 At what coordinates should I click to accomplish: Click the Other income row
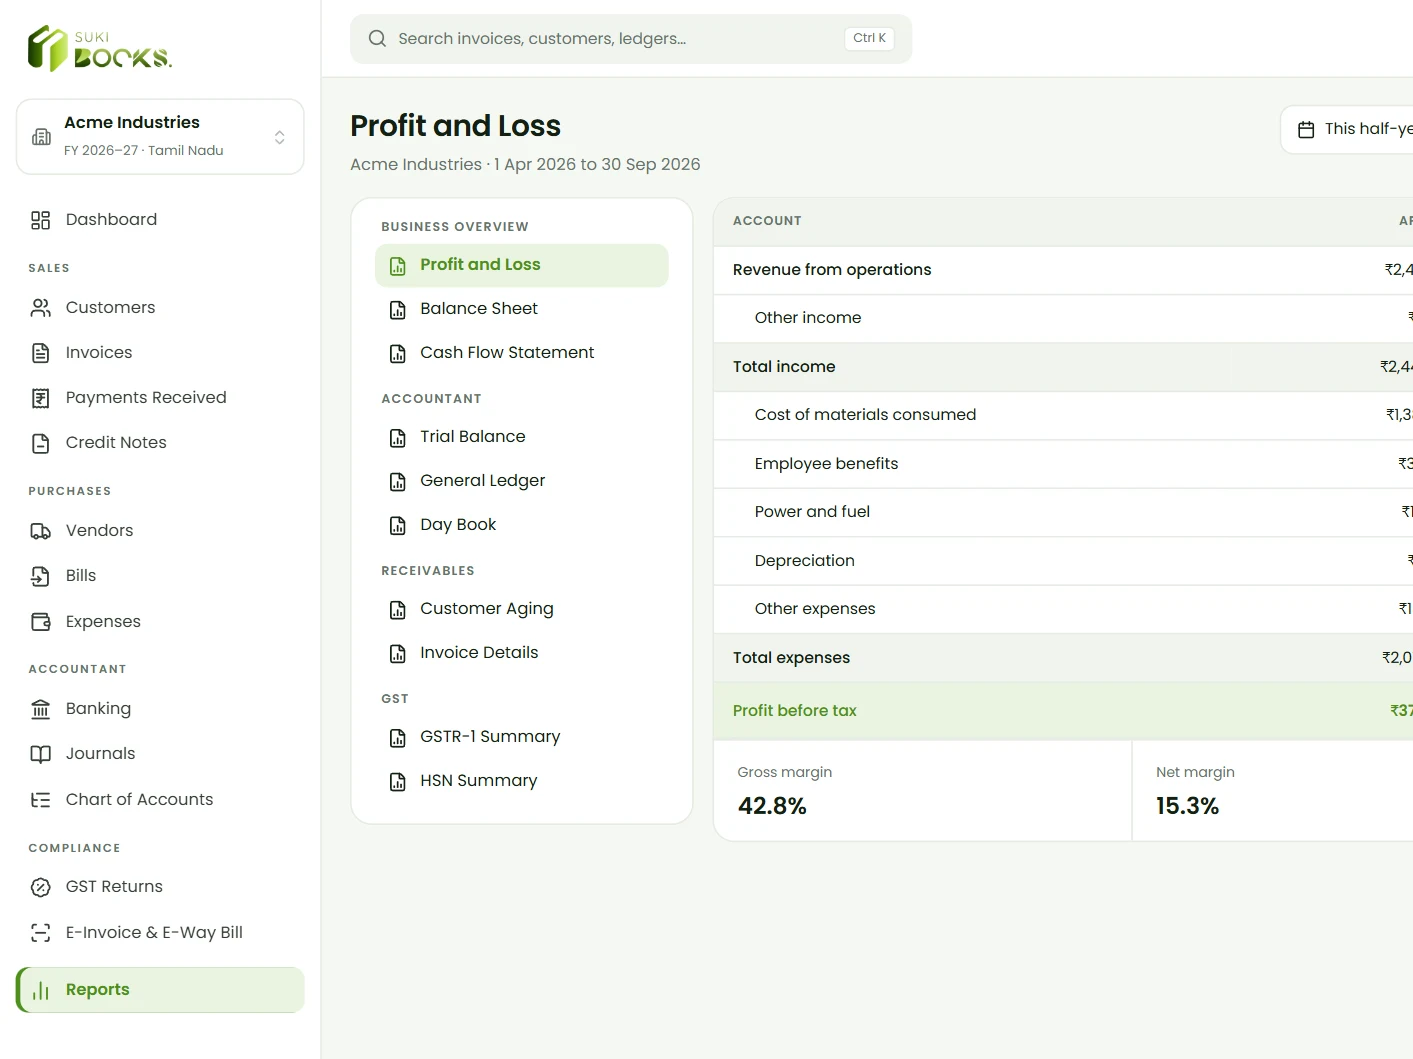click(1063, 318)
